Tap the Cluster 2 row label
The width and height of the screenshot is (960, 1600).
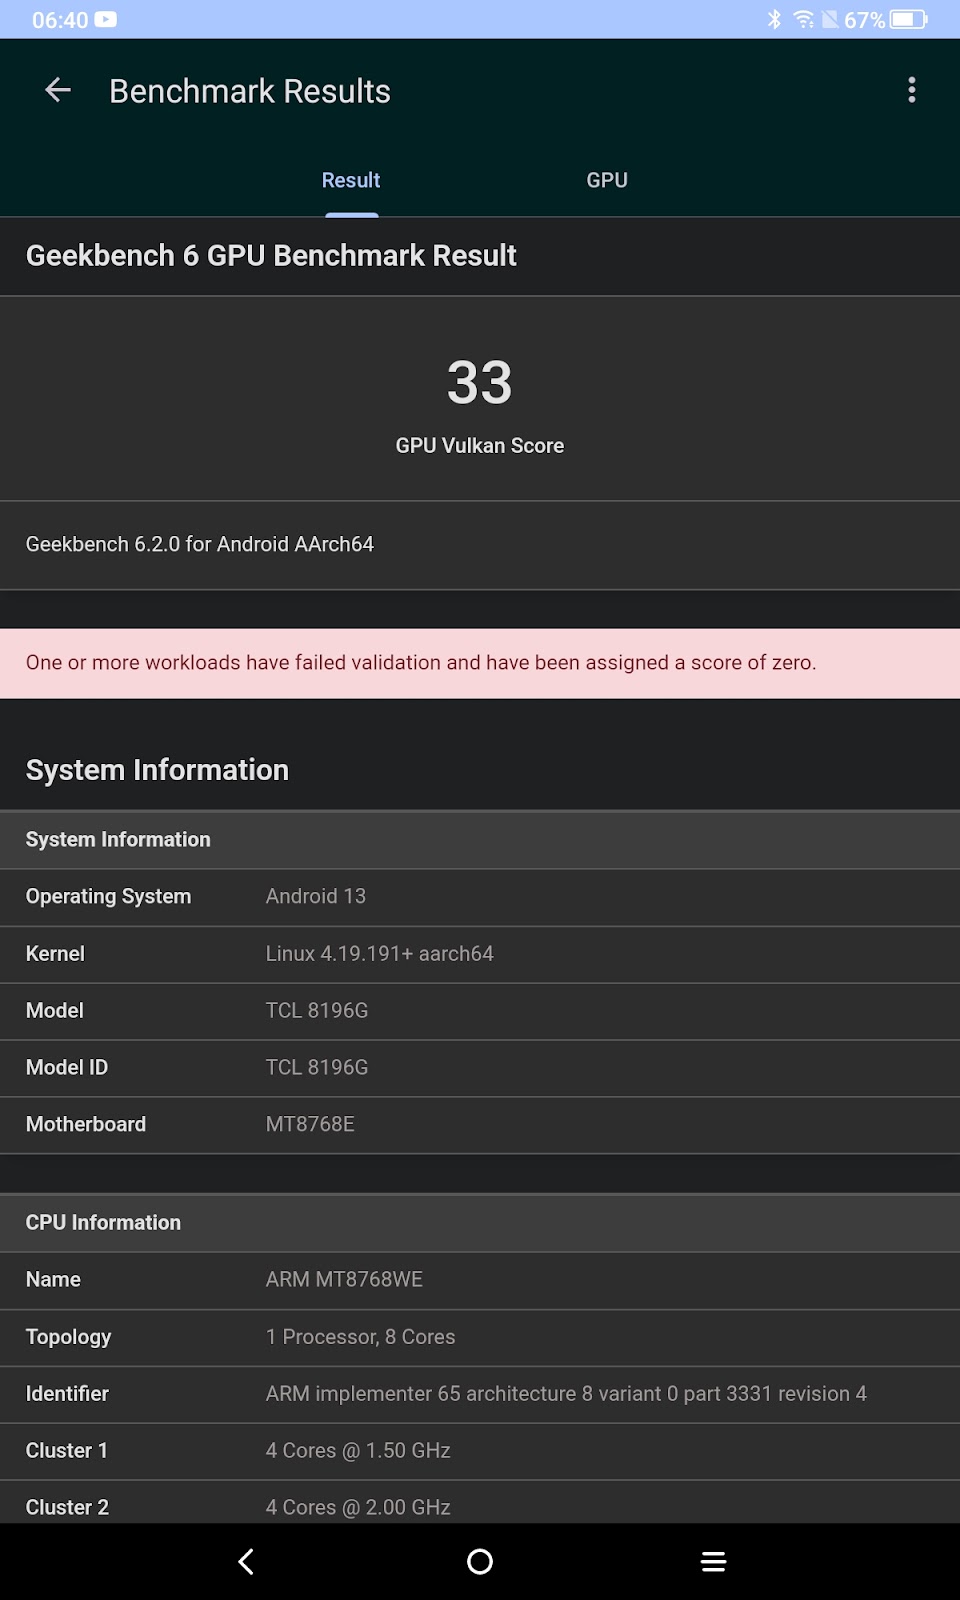click(67, 1508)
